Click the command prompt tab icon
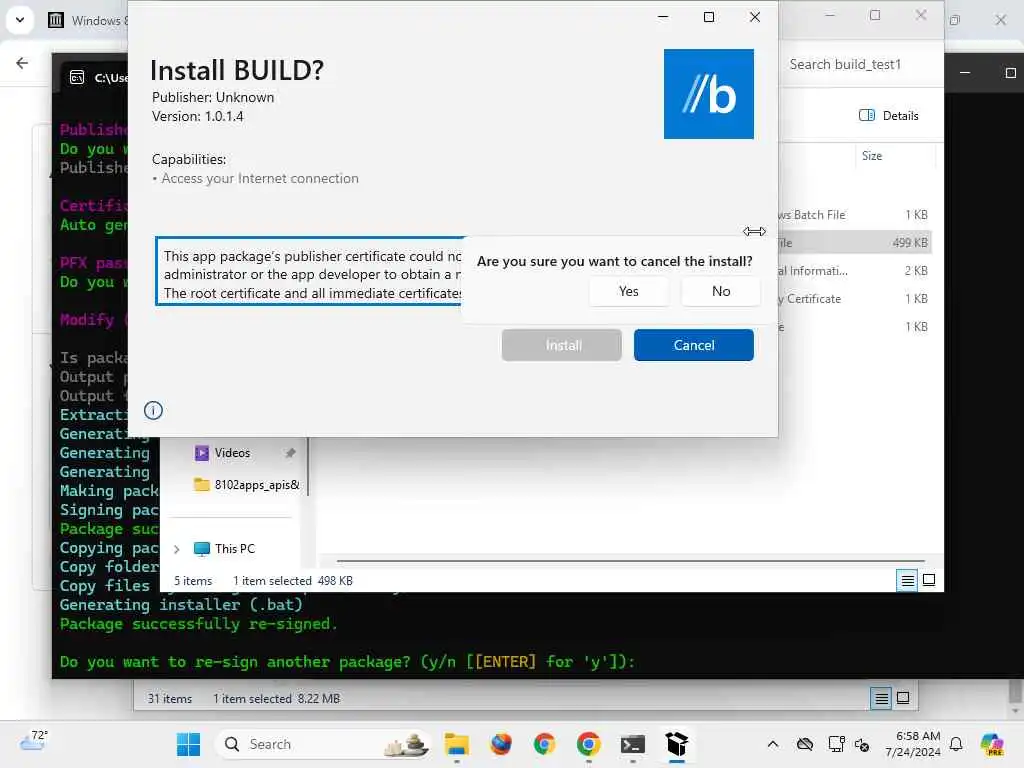 [77, 78]
